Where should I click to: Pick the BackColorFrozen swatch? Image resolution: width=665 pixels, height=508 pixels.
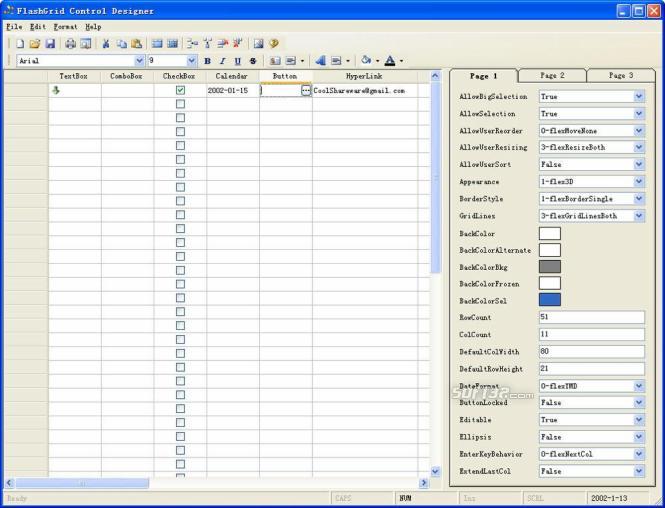tap(550, 283)
